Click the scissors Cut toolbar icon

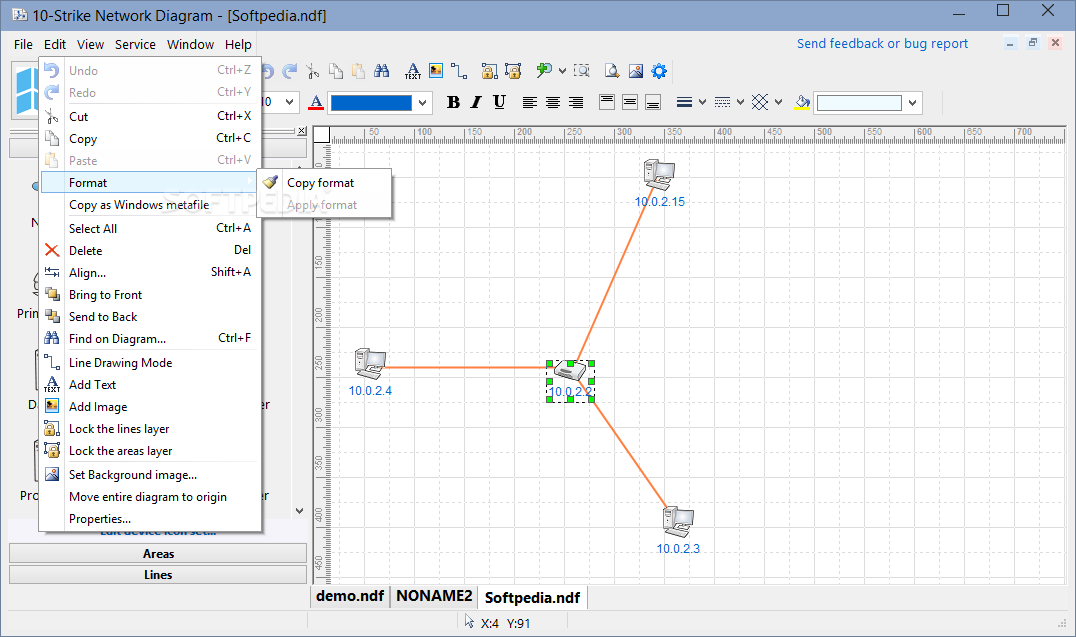click(313, 71)
